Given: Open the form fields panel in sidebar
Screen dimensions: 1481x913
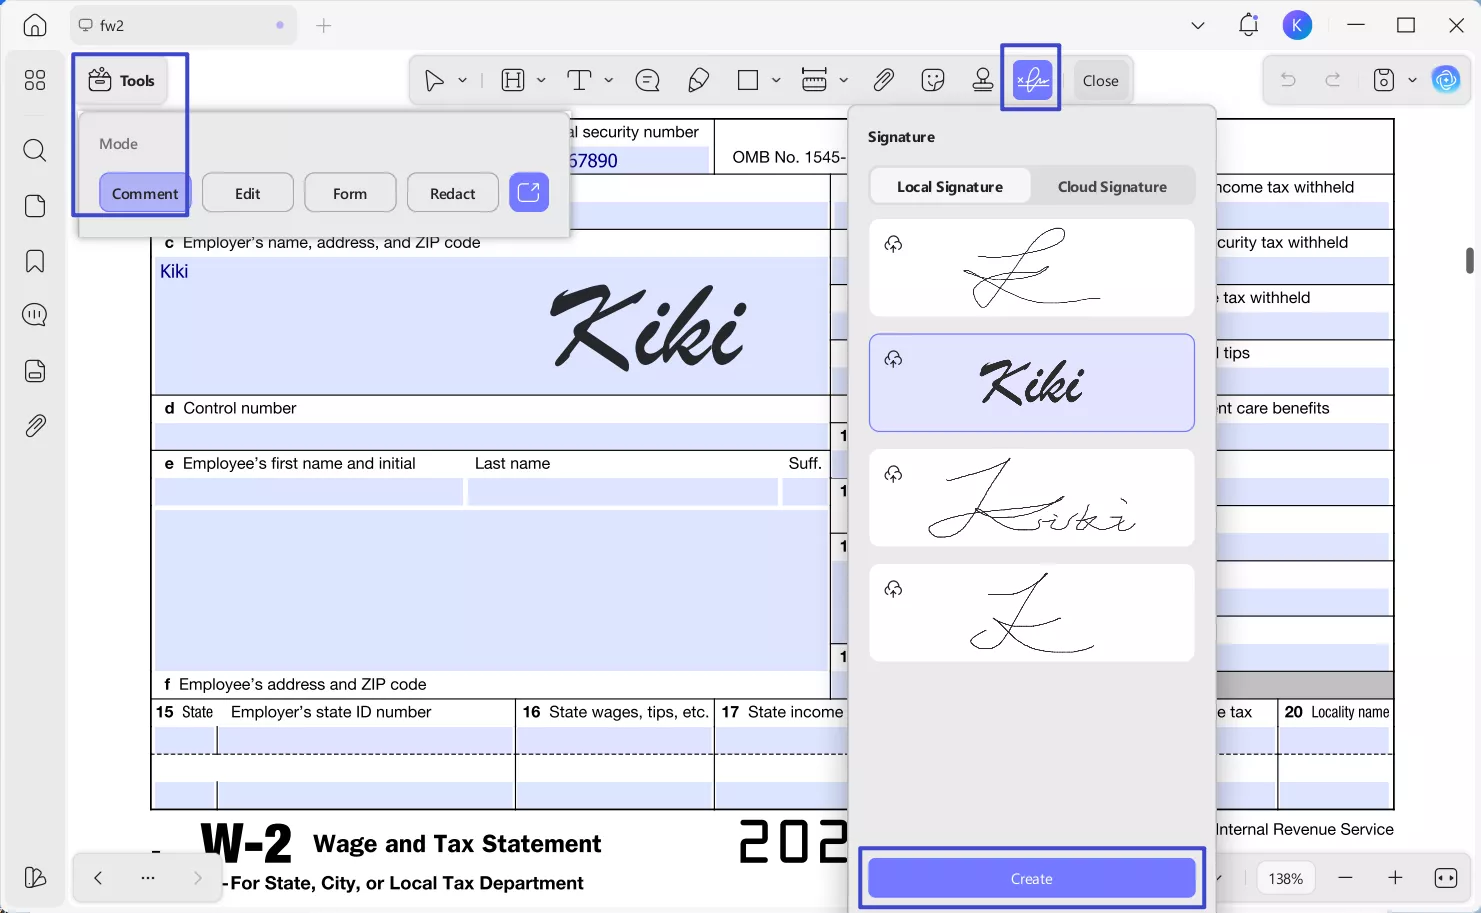Looking at the screenshot, I should coord(35,371).
